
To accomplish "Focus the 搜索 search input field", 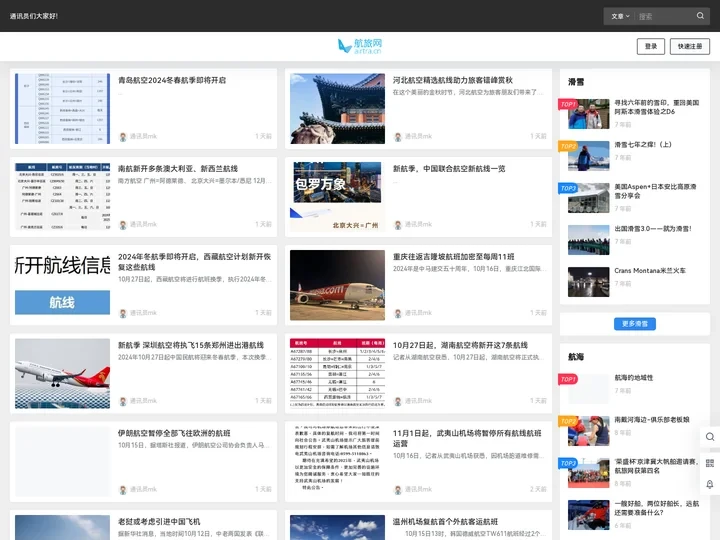I will coord(664,16).
